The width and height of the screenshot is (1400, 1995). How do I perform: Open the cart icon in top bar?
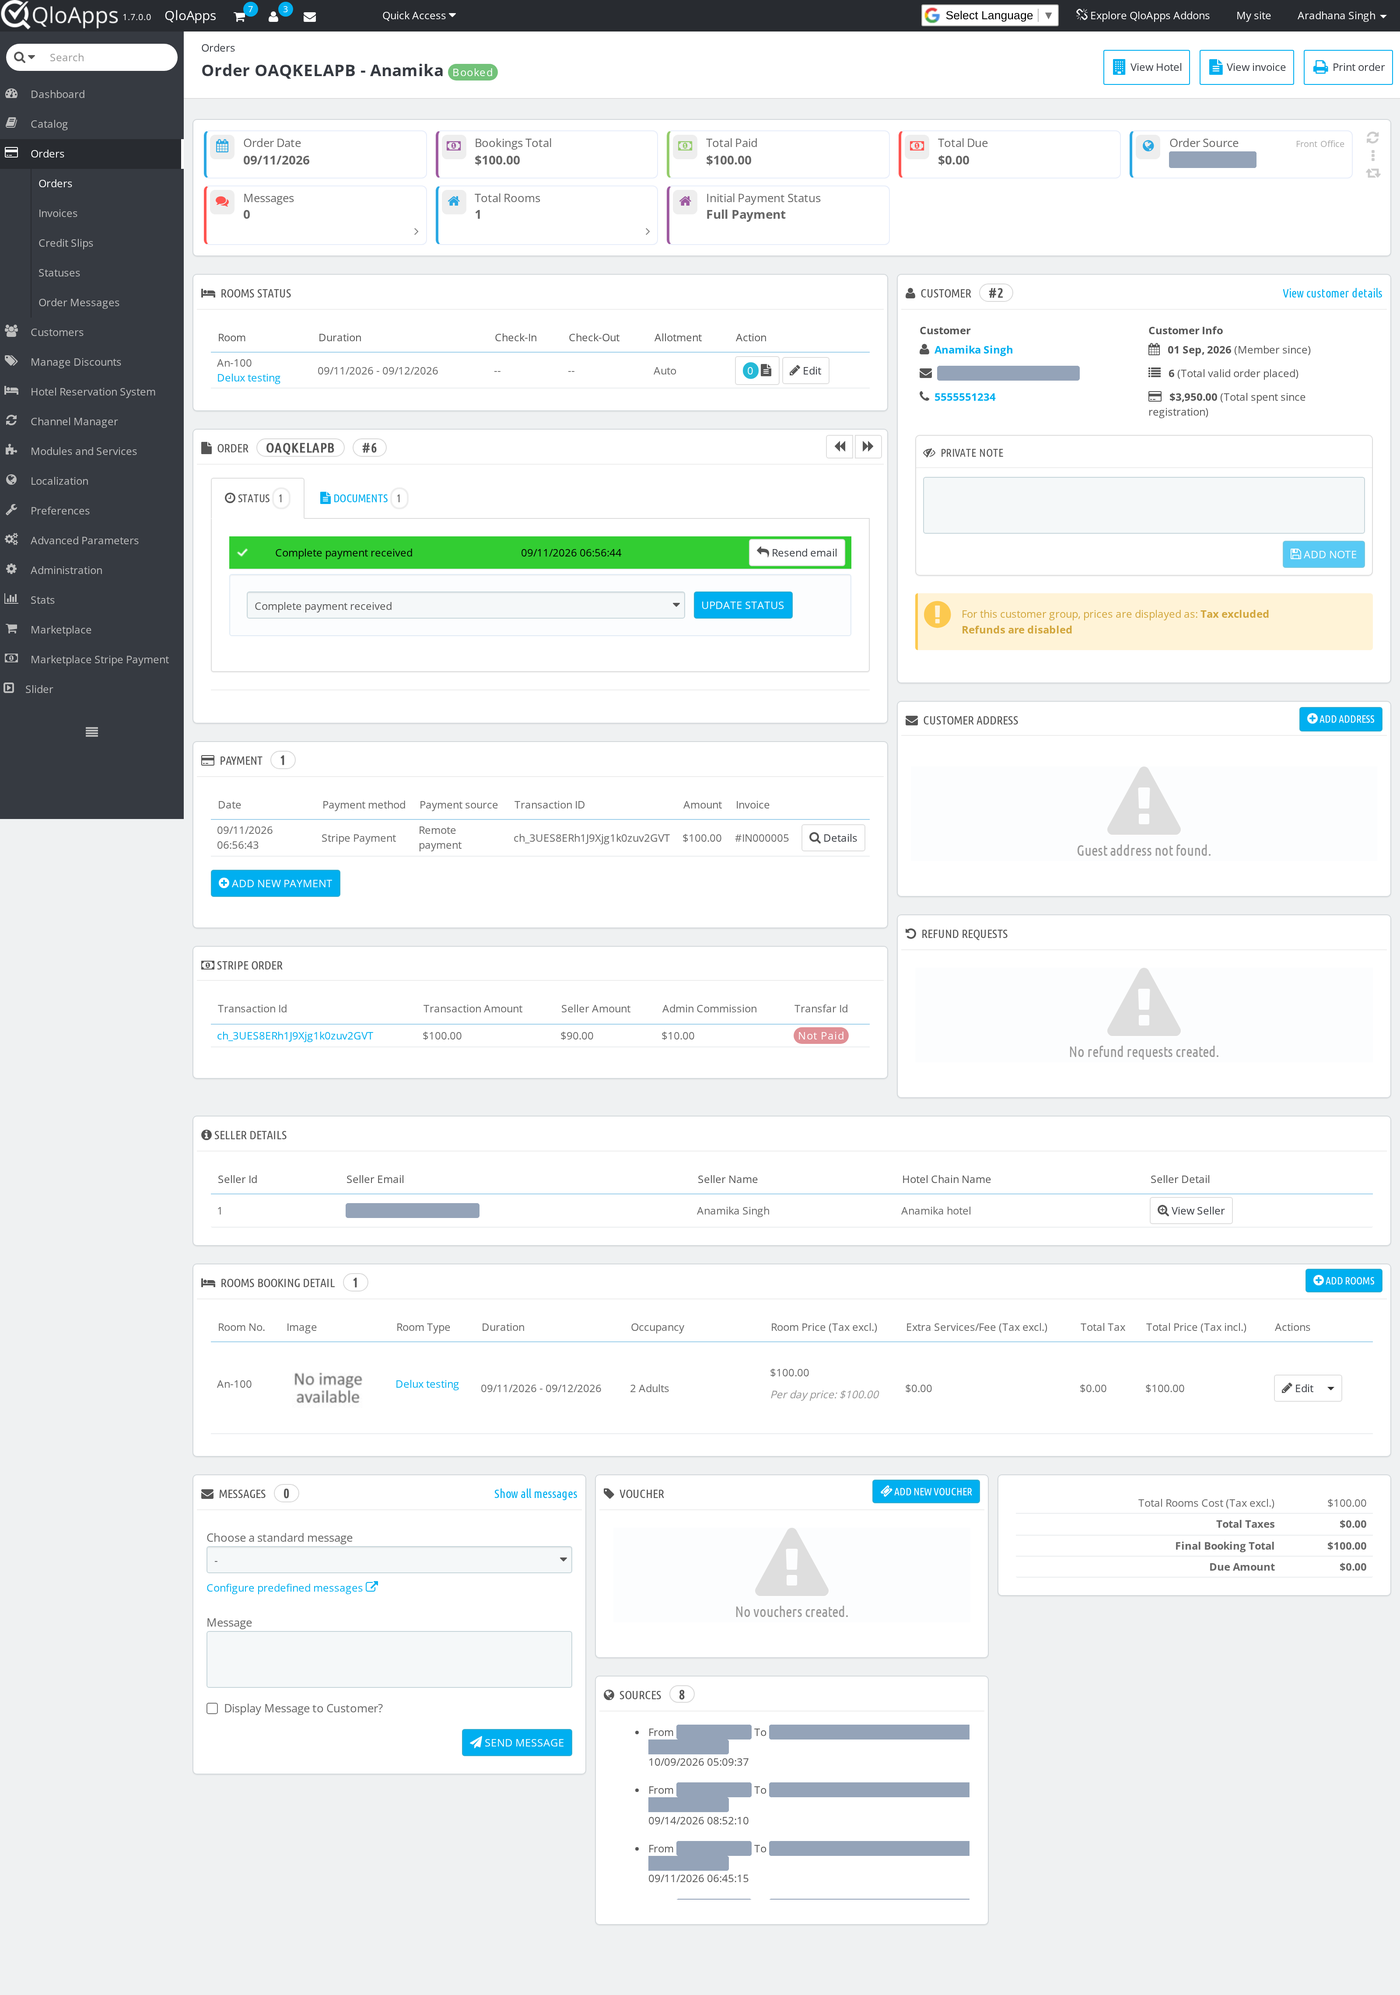[240, 16]
